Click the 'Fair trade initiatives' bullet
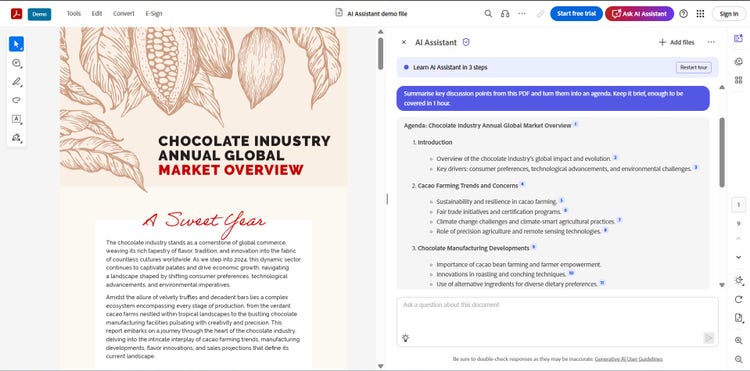Image resolution: width=750 pixels, height=371 pixels. point(498,211)
